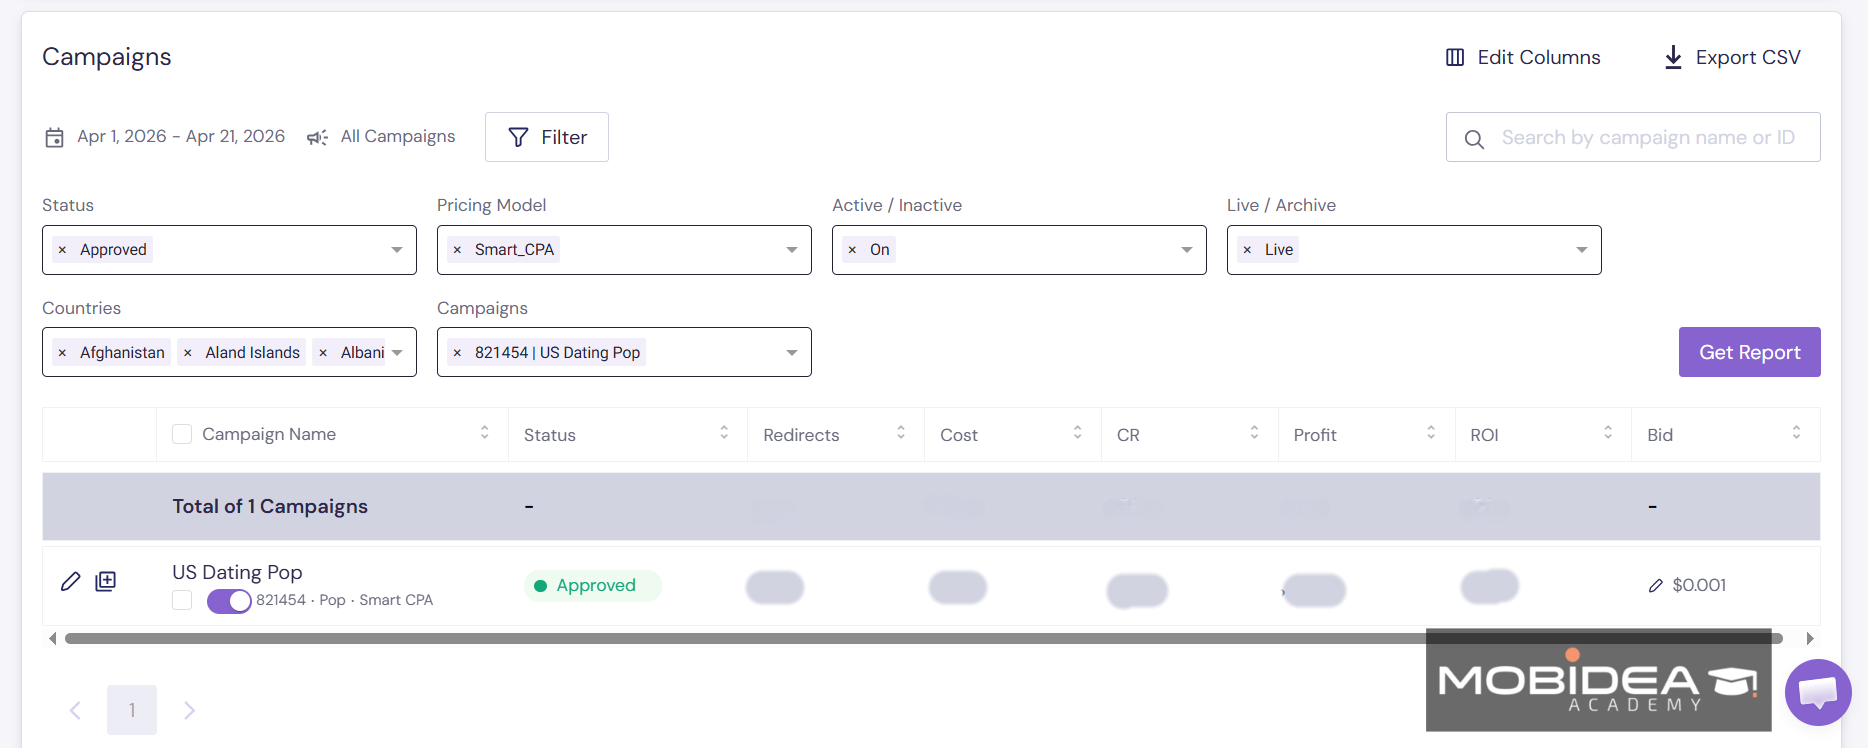Open the date range calendar icon
1868x748 pixels.
point(55,137)
